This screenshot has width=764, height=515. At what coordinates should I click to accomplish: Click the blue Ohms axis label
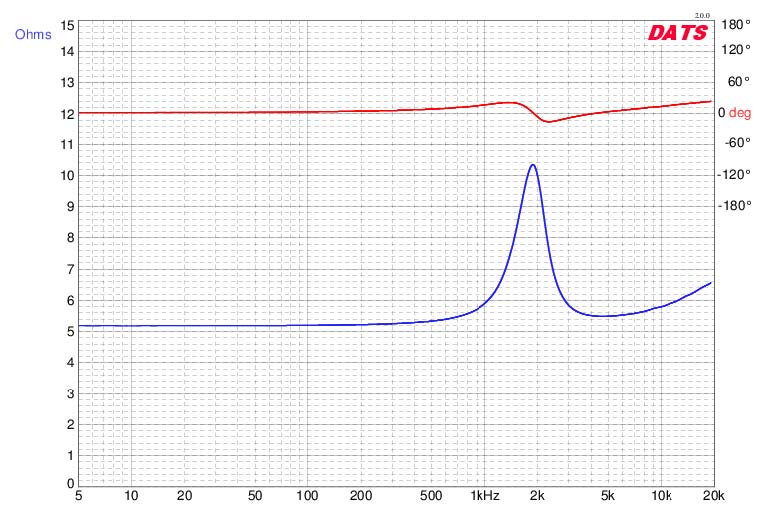[x=33, y=35]
